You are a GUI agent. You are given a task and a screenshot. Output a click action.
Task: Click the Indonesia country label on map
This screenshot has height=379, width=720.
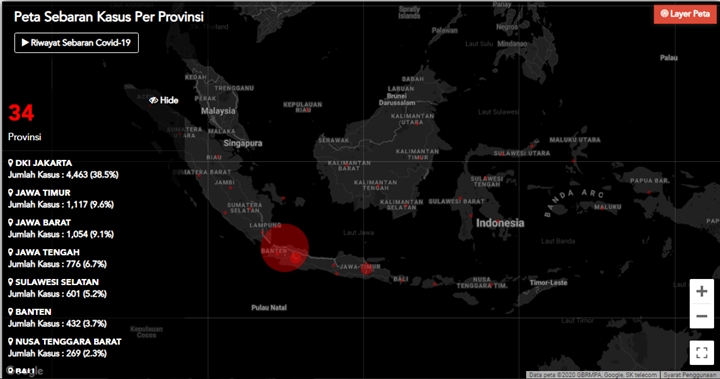point(500,223)
